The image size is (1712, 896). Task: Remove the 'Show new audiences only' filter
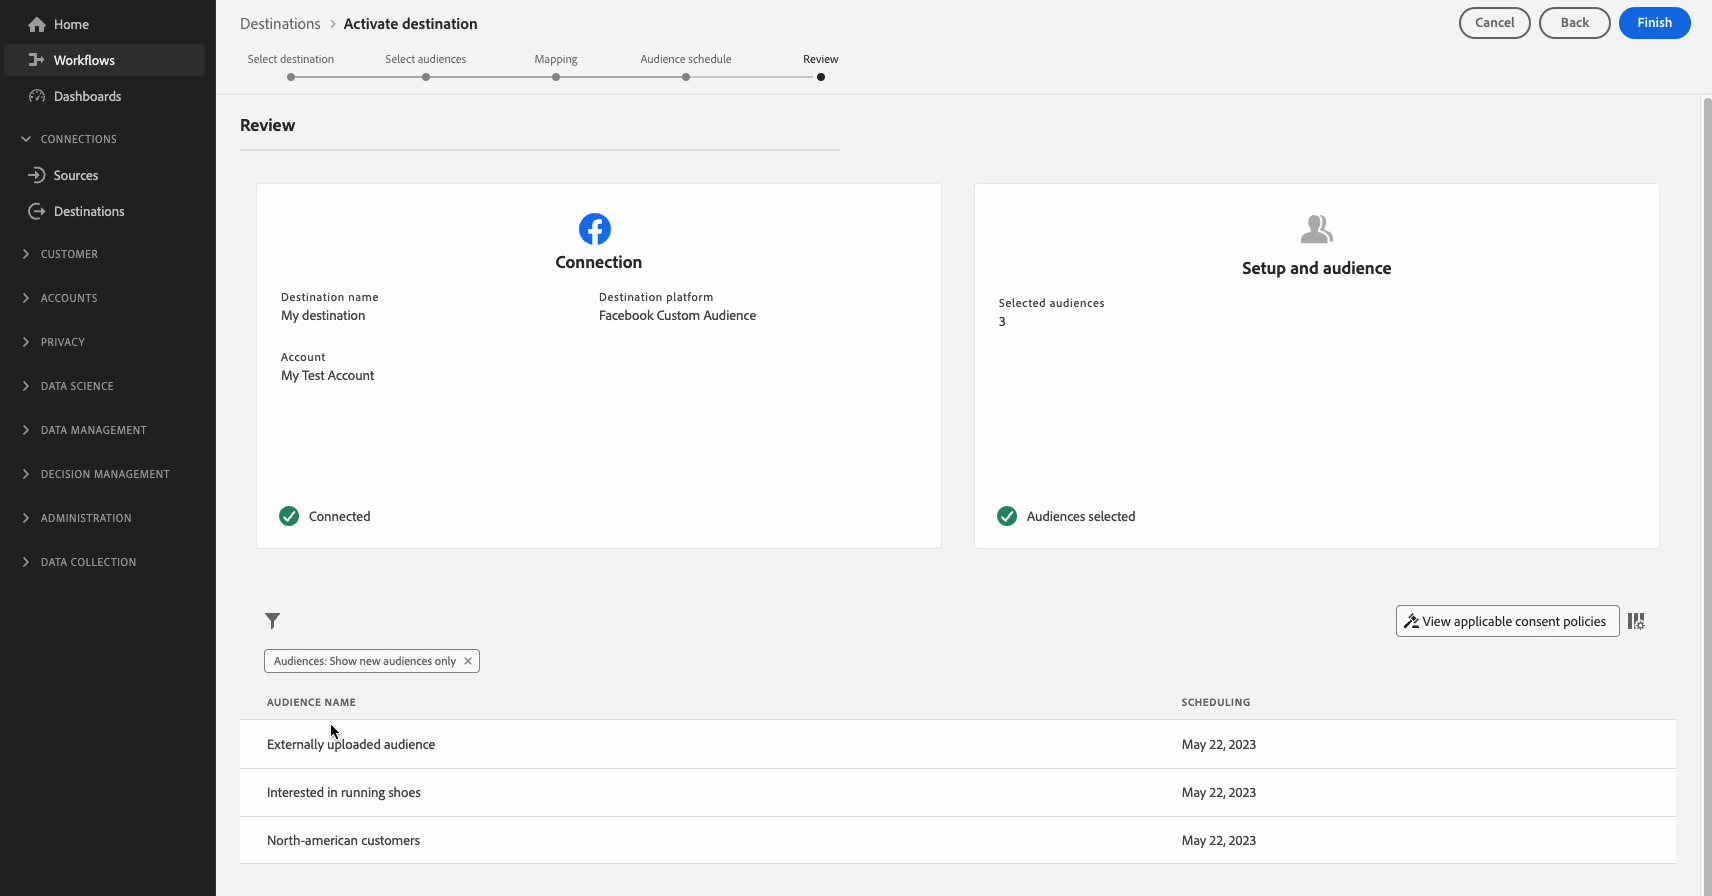467,661
